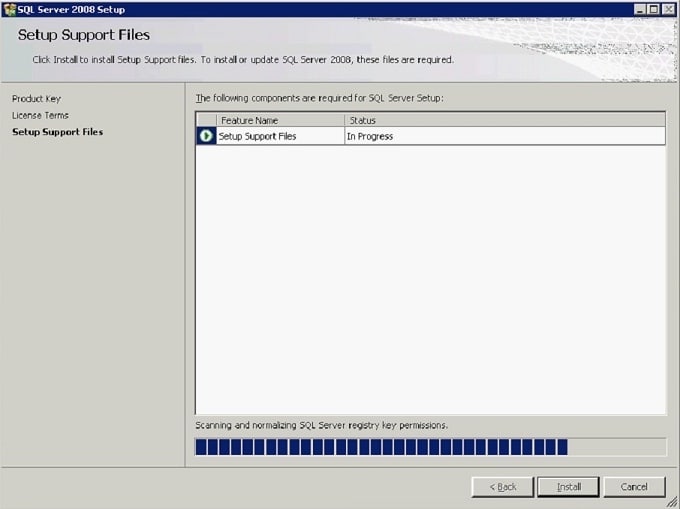The image size is (680, 509).
Task: Minimize the SQL Server 2008 Setup window
Action: tap(639, 9)
